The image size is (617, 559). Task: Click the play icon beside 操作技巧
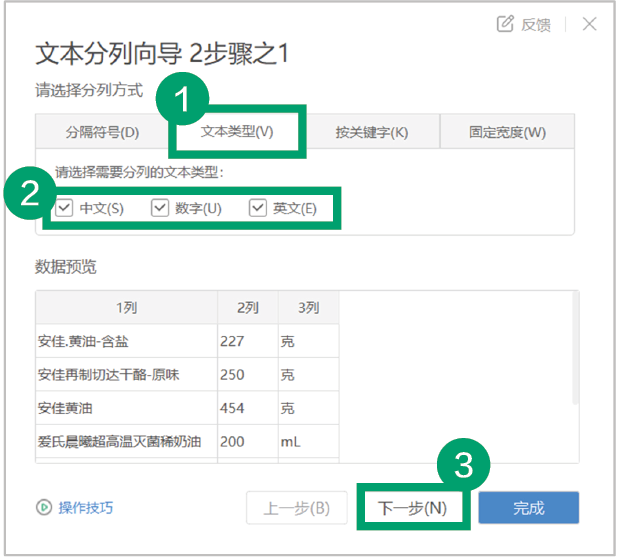coord(44,507)
